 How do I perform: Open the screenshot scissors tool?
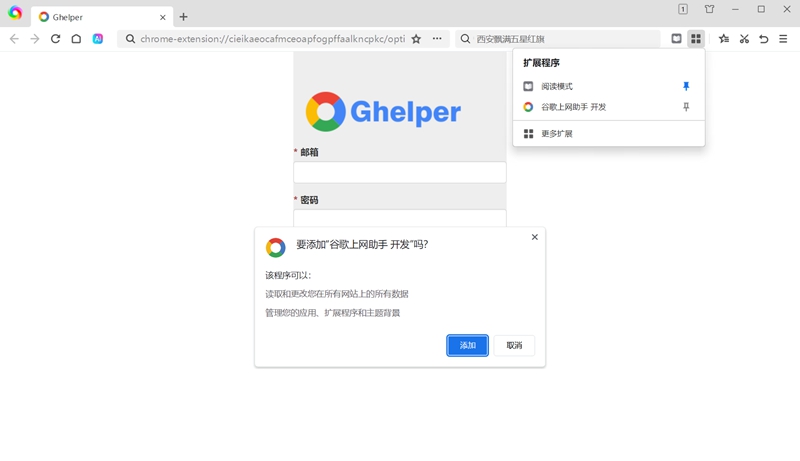744,39
